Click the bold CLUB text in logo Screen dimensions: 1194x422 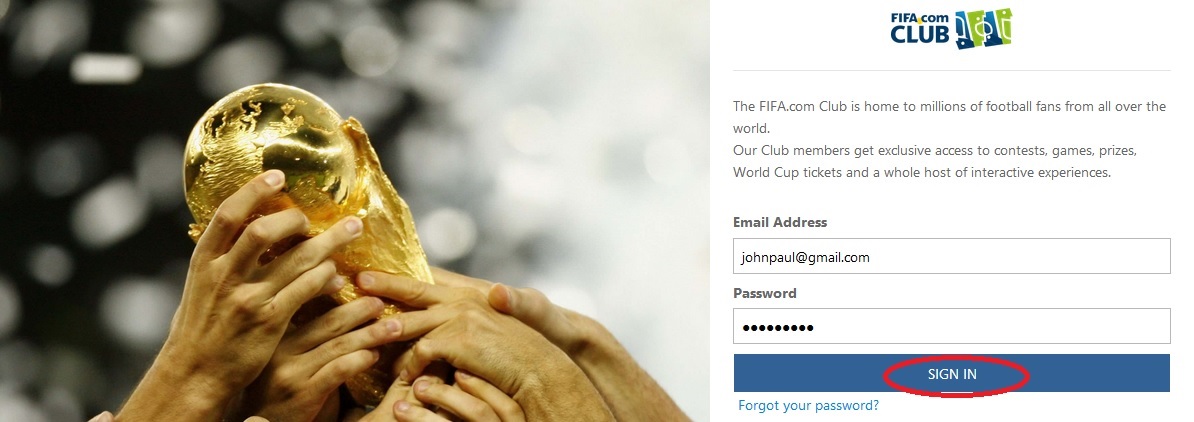click(921, 34)
